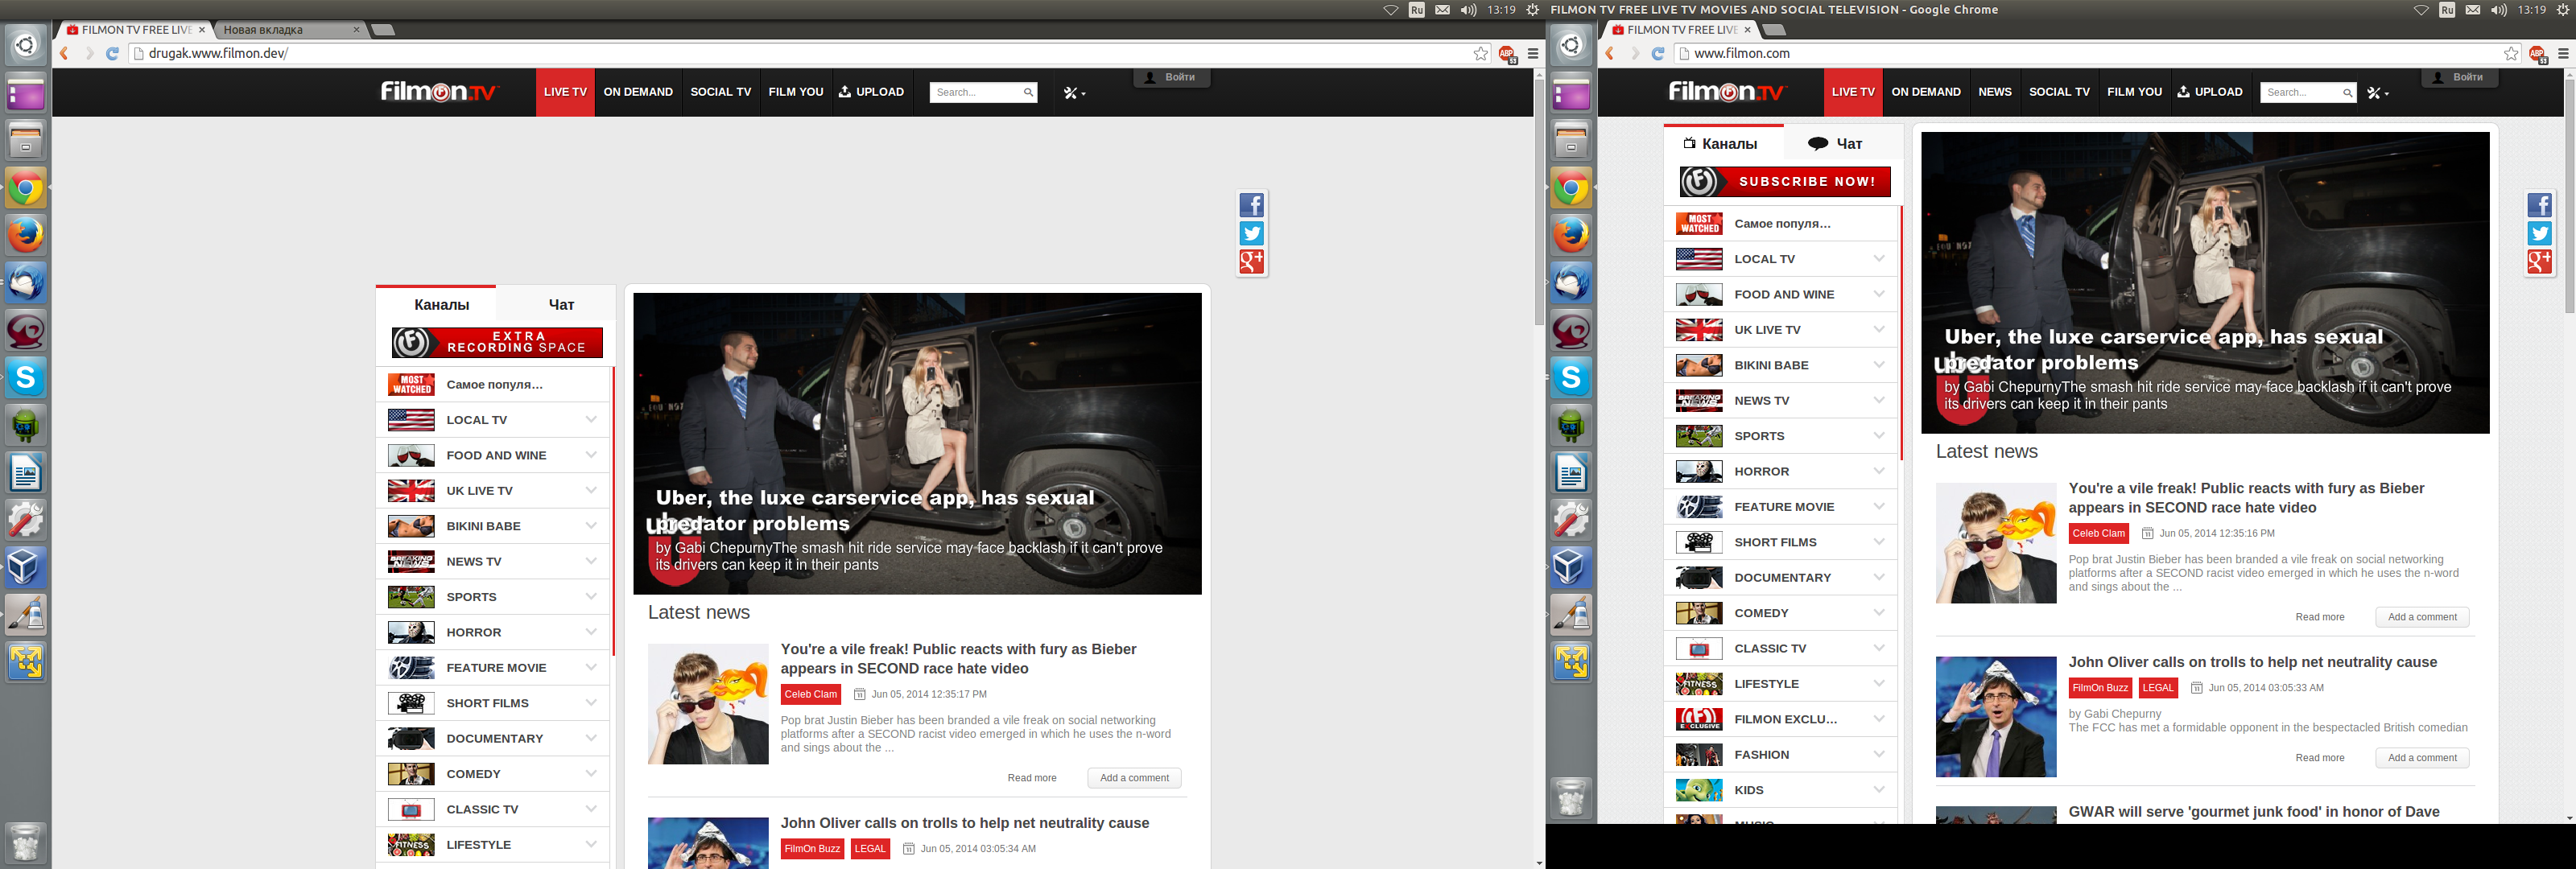Launch Firefox from the left Ubuntu dock
The width and height of the screenshot is (2576, 869).
pos(26,235)
